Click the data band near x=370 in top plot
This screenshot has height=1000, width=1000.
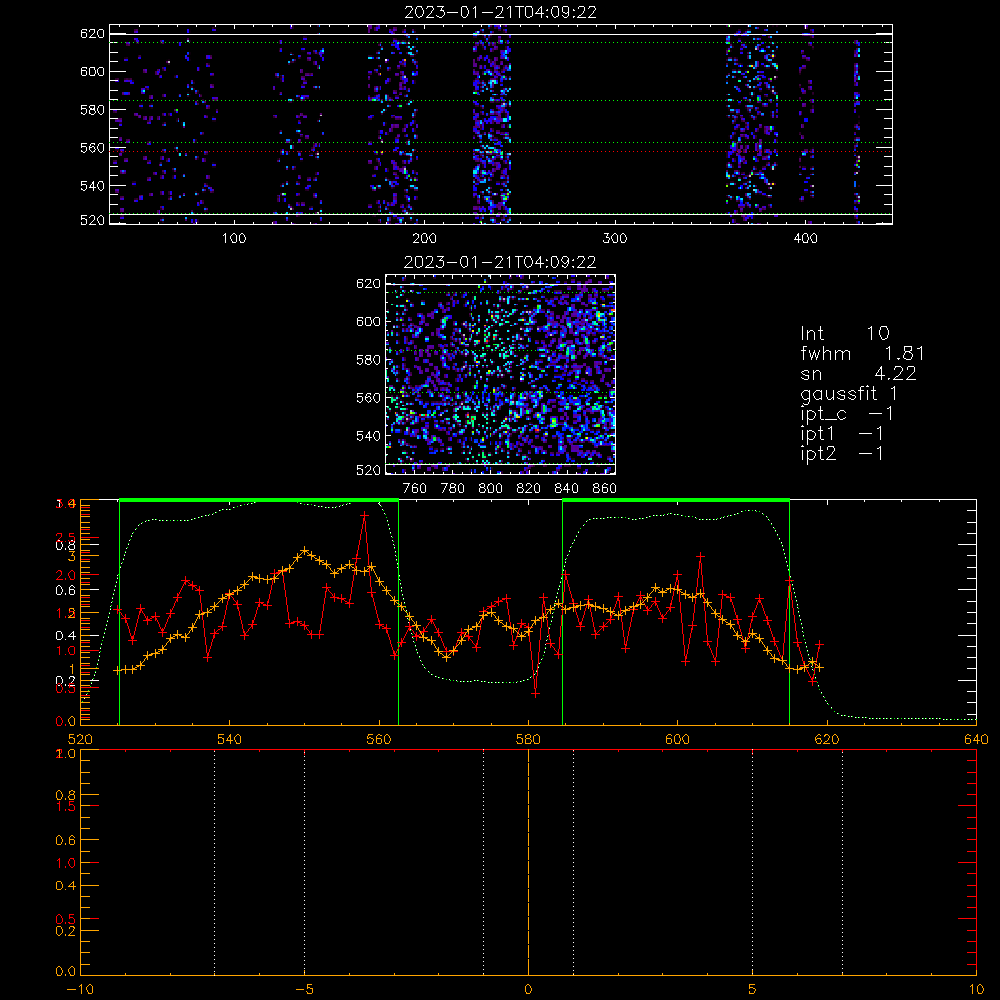[x=752, y=124]
